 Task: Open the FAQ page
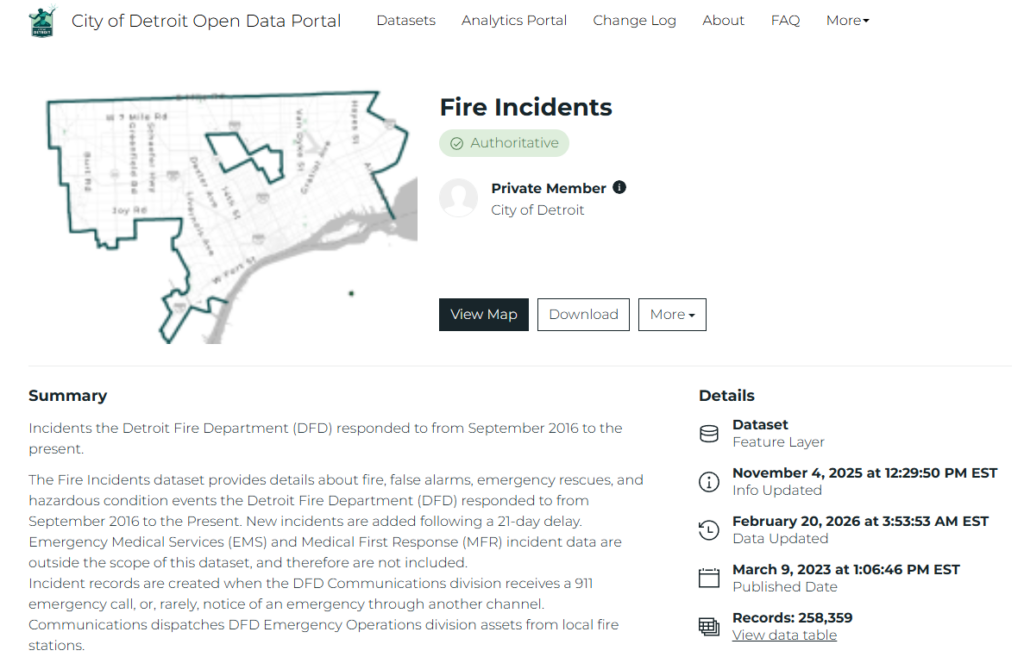[785, 20]
